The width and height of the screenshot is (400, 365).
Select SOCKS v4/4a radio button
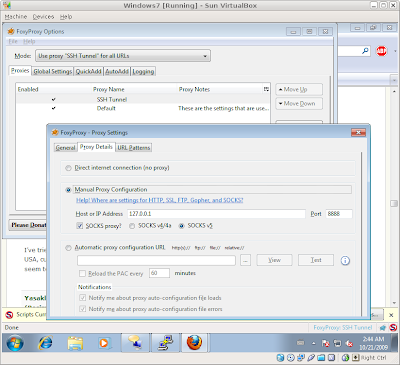(x=132, y=226)
